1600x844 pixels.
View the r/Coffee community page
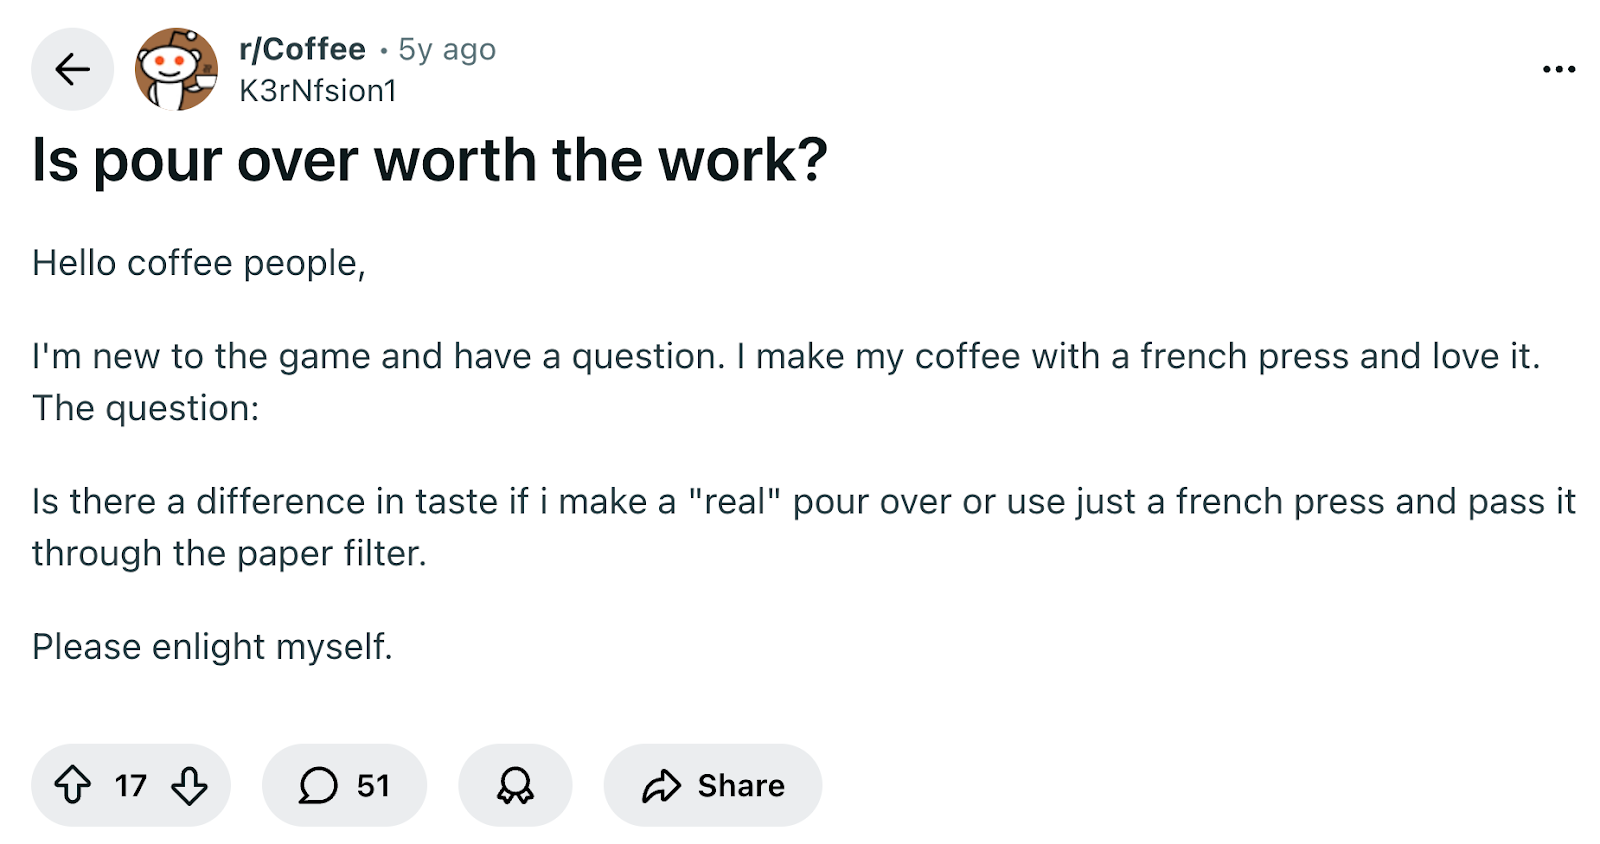tap(300, 48)
